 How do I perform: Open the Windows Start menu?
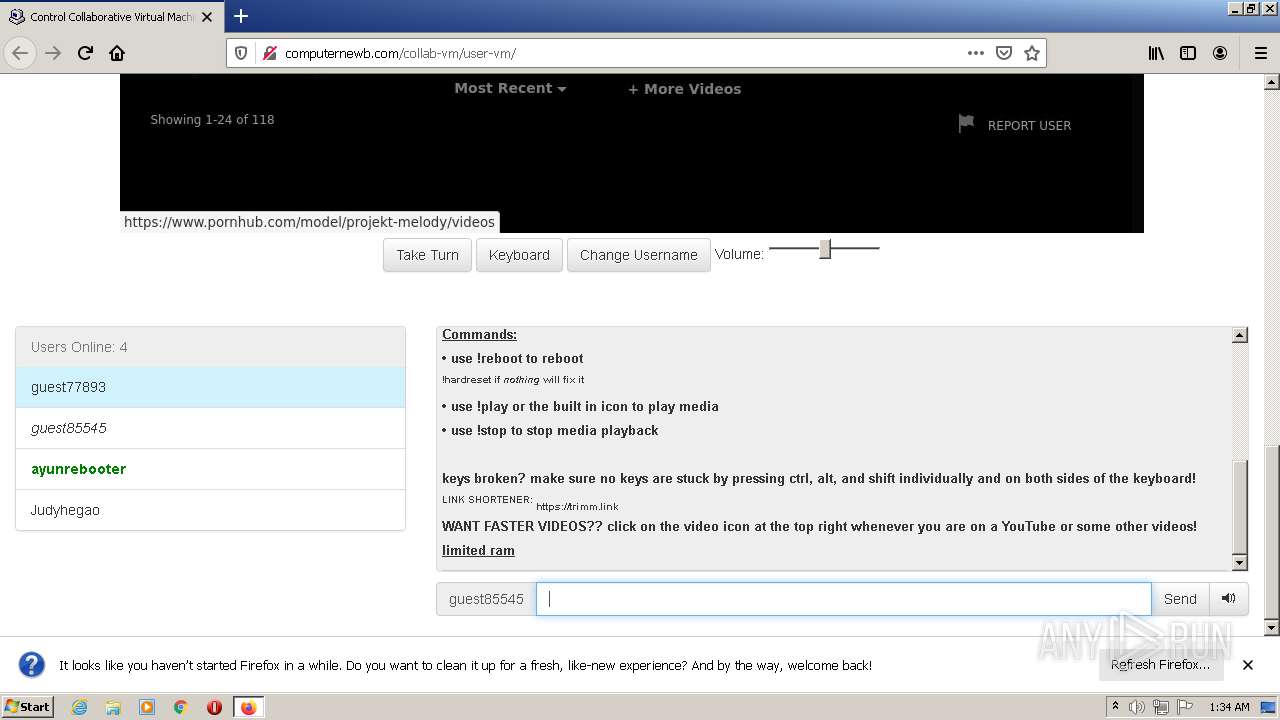(28, 707)
